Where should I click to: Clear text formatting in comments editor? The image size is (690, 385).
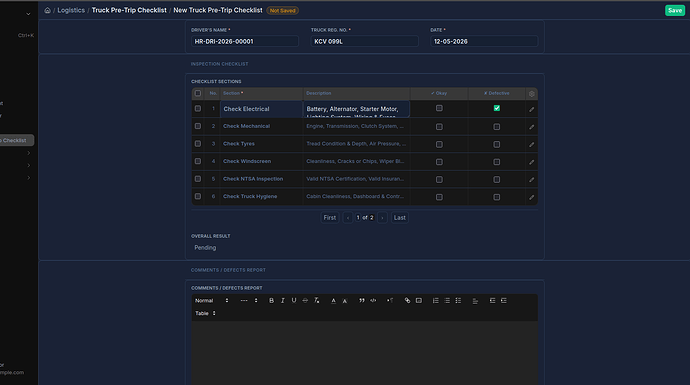click(316, 301)
